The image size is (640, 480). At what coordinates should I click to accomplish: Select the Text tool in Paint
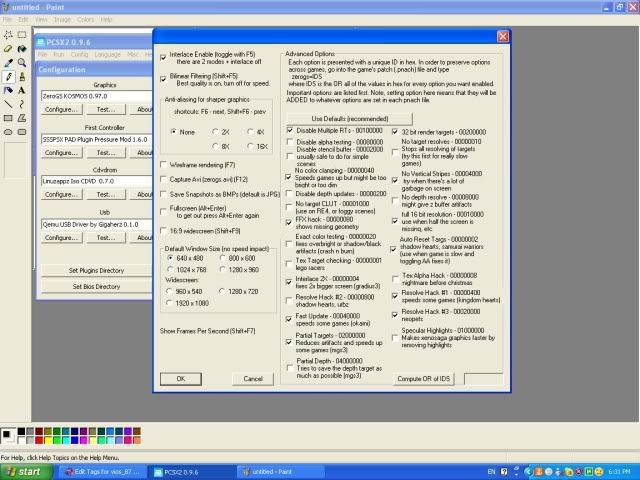(x=22, y=90)
